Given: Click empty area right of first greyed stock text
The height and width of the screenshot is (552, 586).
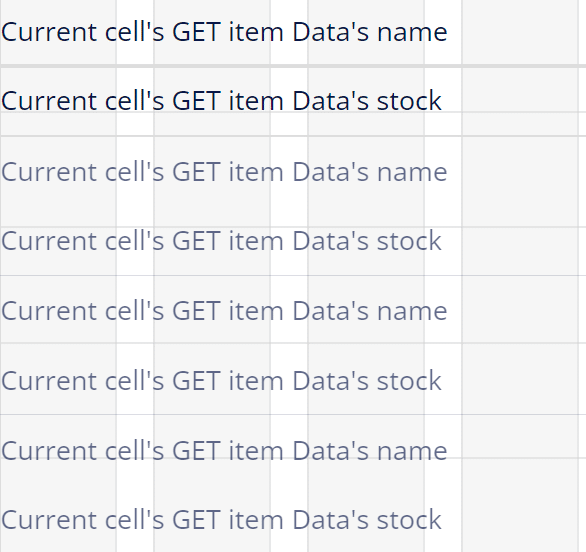Looking at the screenshot, I should [x=520, y=241].
